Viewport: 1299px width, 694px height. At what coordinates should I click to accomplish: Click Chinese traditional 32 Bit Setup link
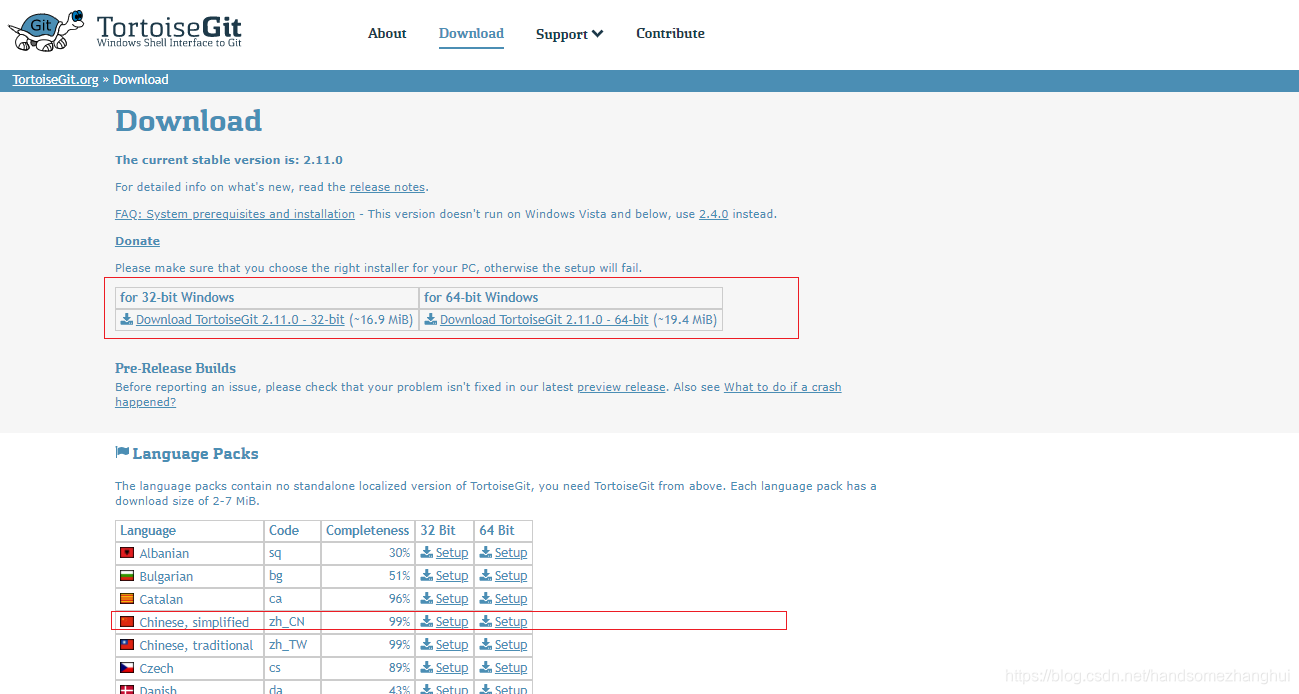click(x=452, y=645)
